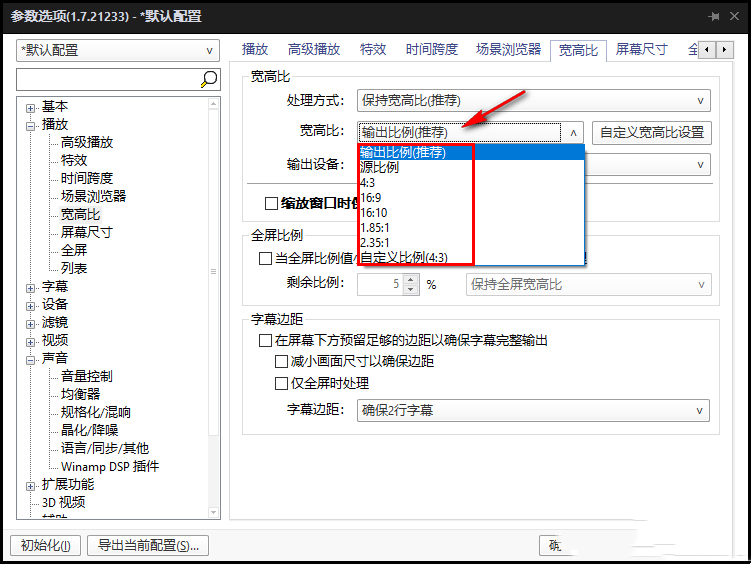The height and width of the screenshot is (564, 751).
Task: Select 语言/同步/其他 in the tree
Action: click(x=105, y=448)
